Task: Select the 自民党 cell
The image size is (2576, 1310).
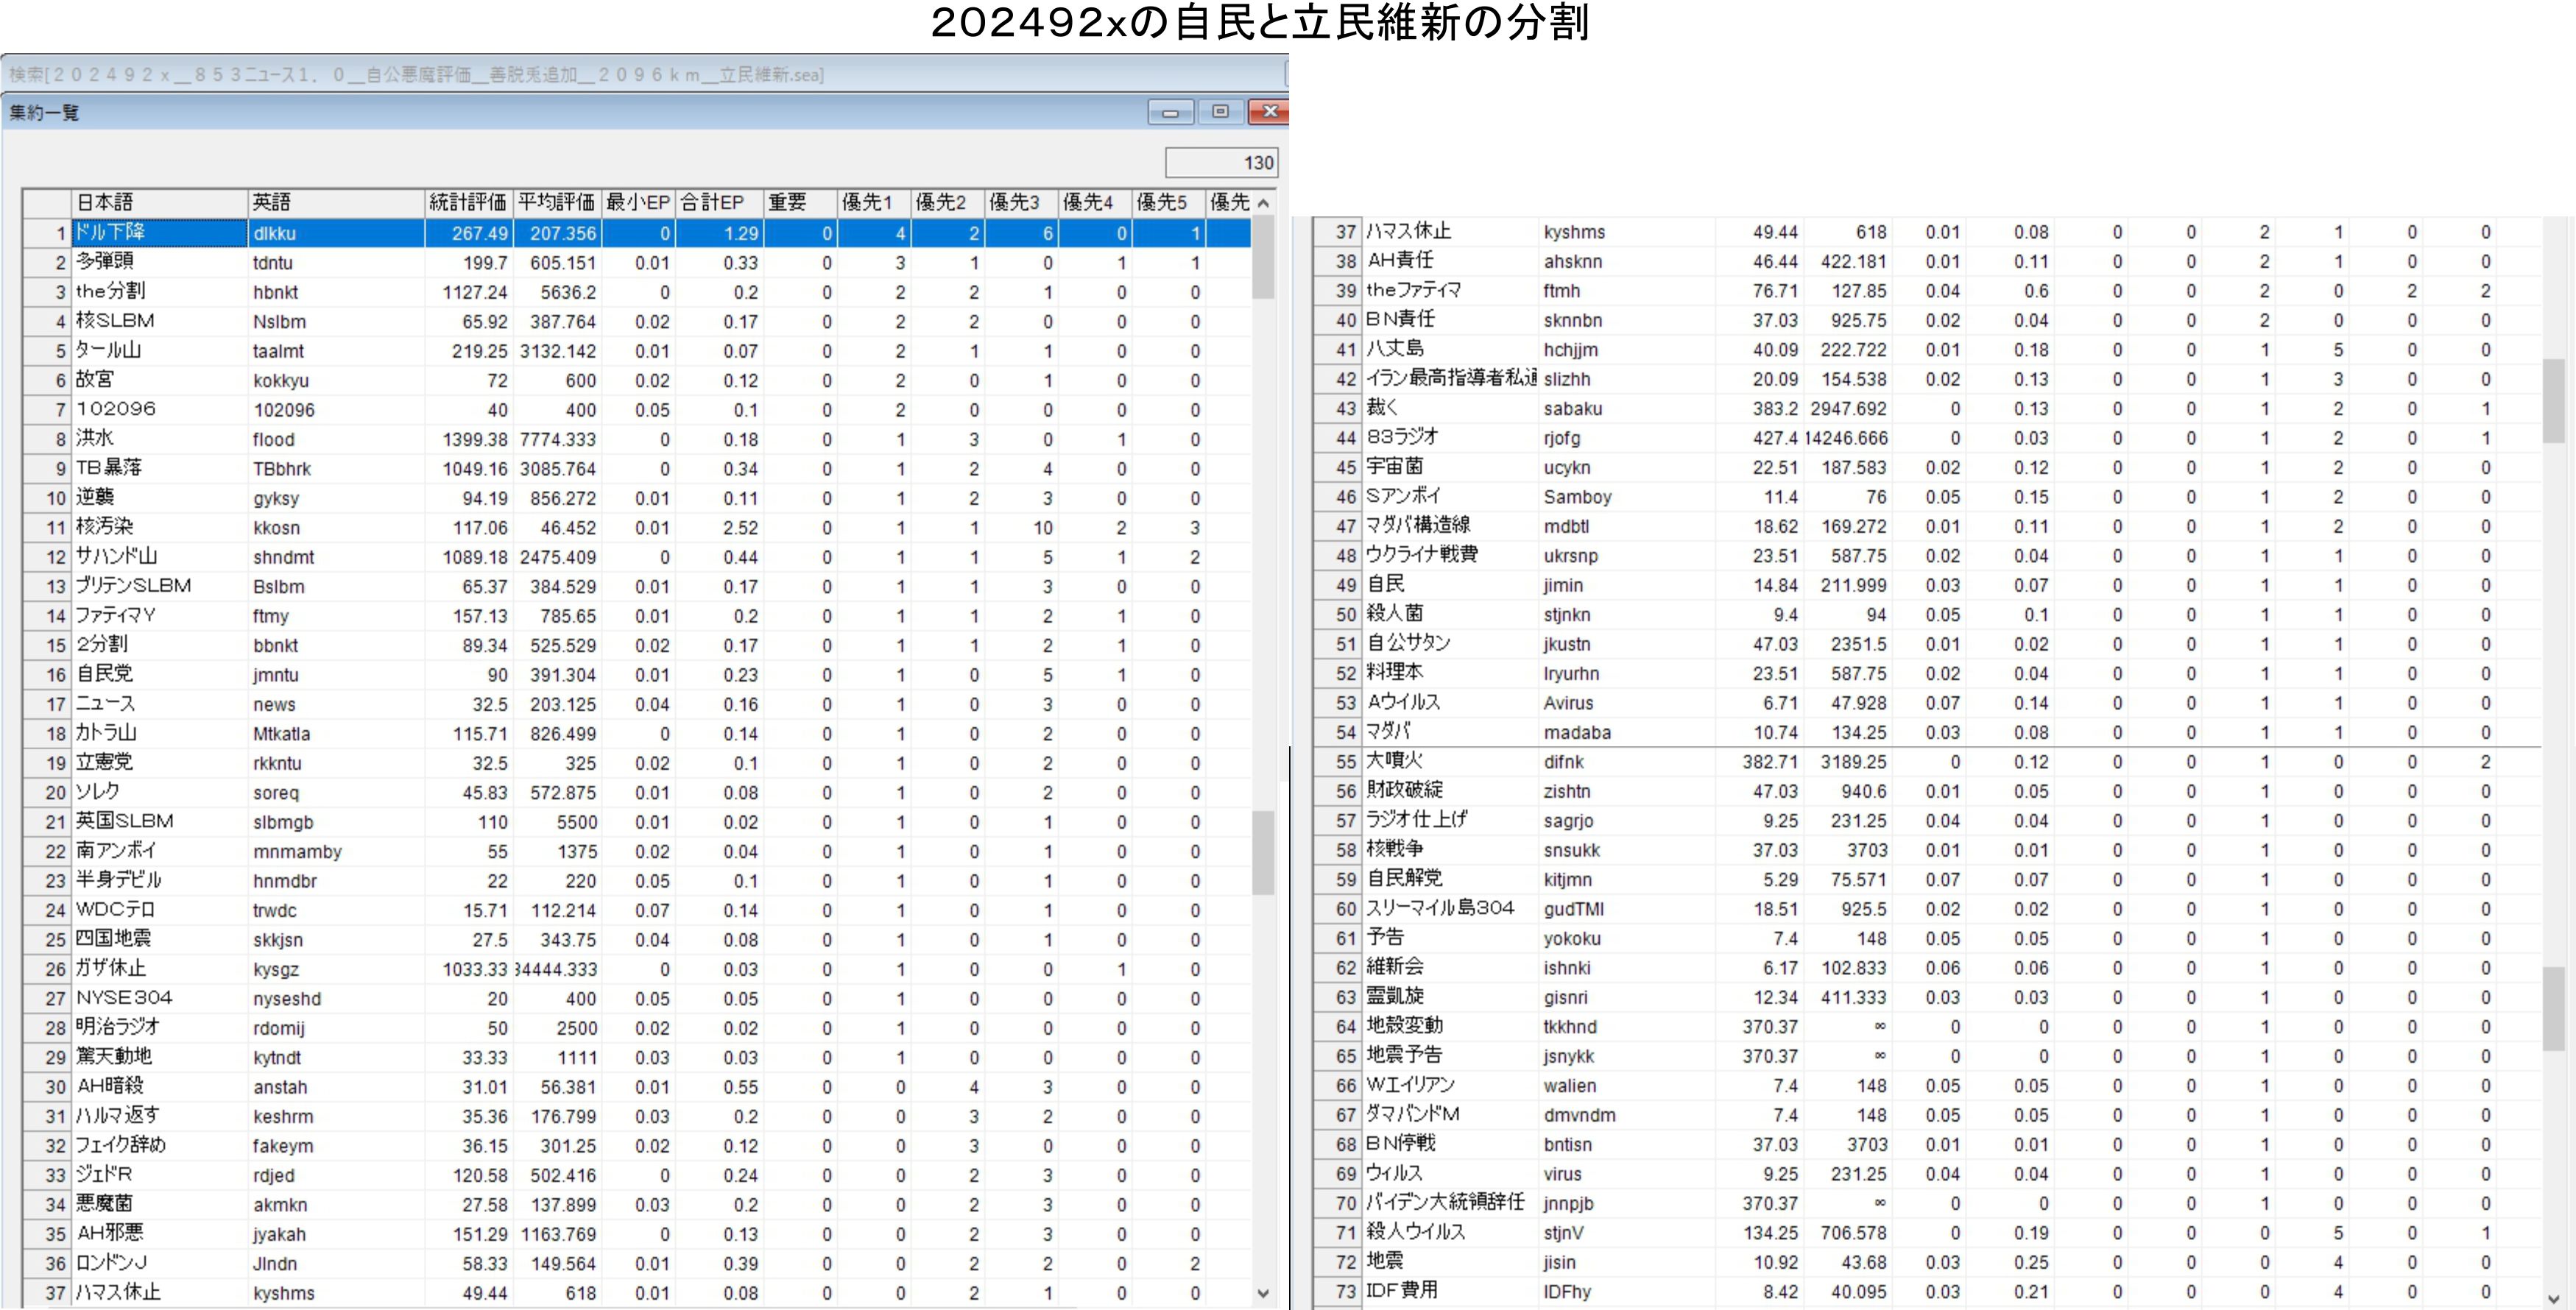Action: coord(159,674)
